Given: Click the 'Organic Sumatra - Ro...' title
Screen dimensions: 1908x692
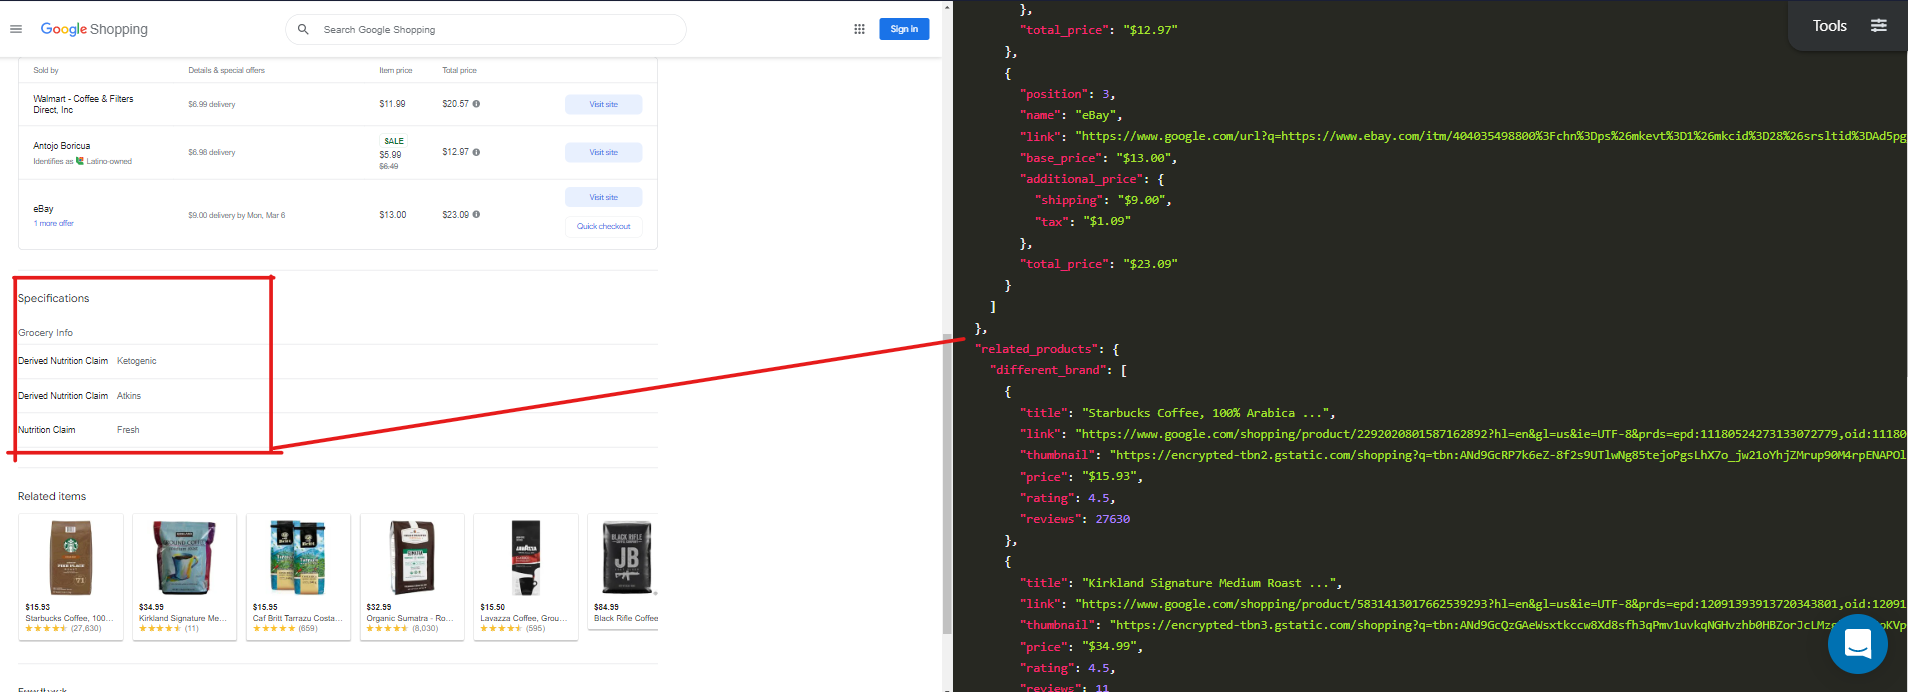Looking at the screenshot, I should pyautogui.click(x=410, y=618).
